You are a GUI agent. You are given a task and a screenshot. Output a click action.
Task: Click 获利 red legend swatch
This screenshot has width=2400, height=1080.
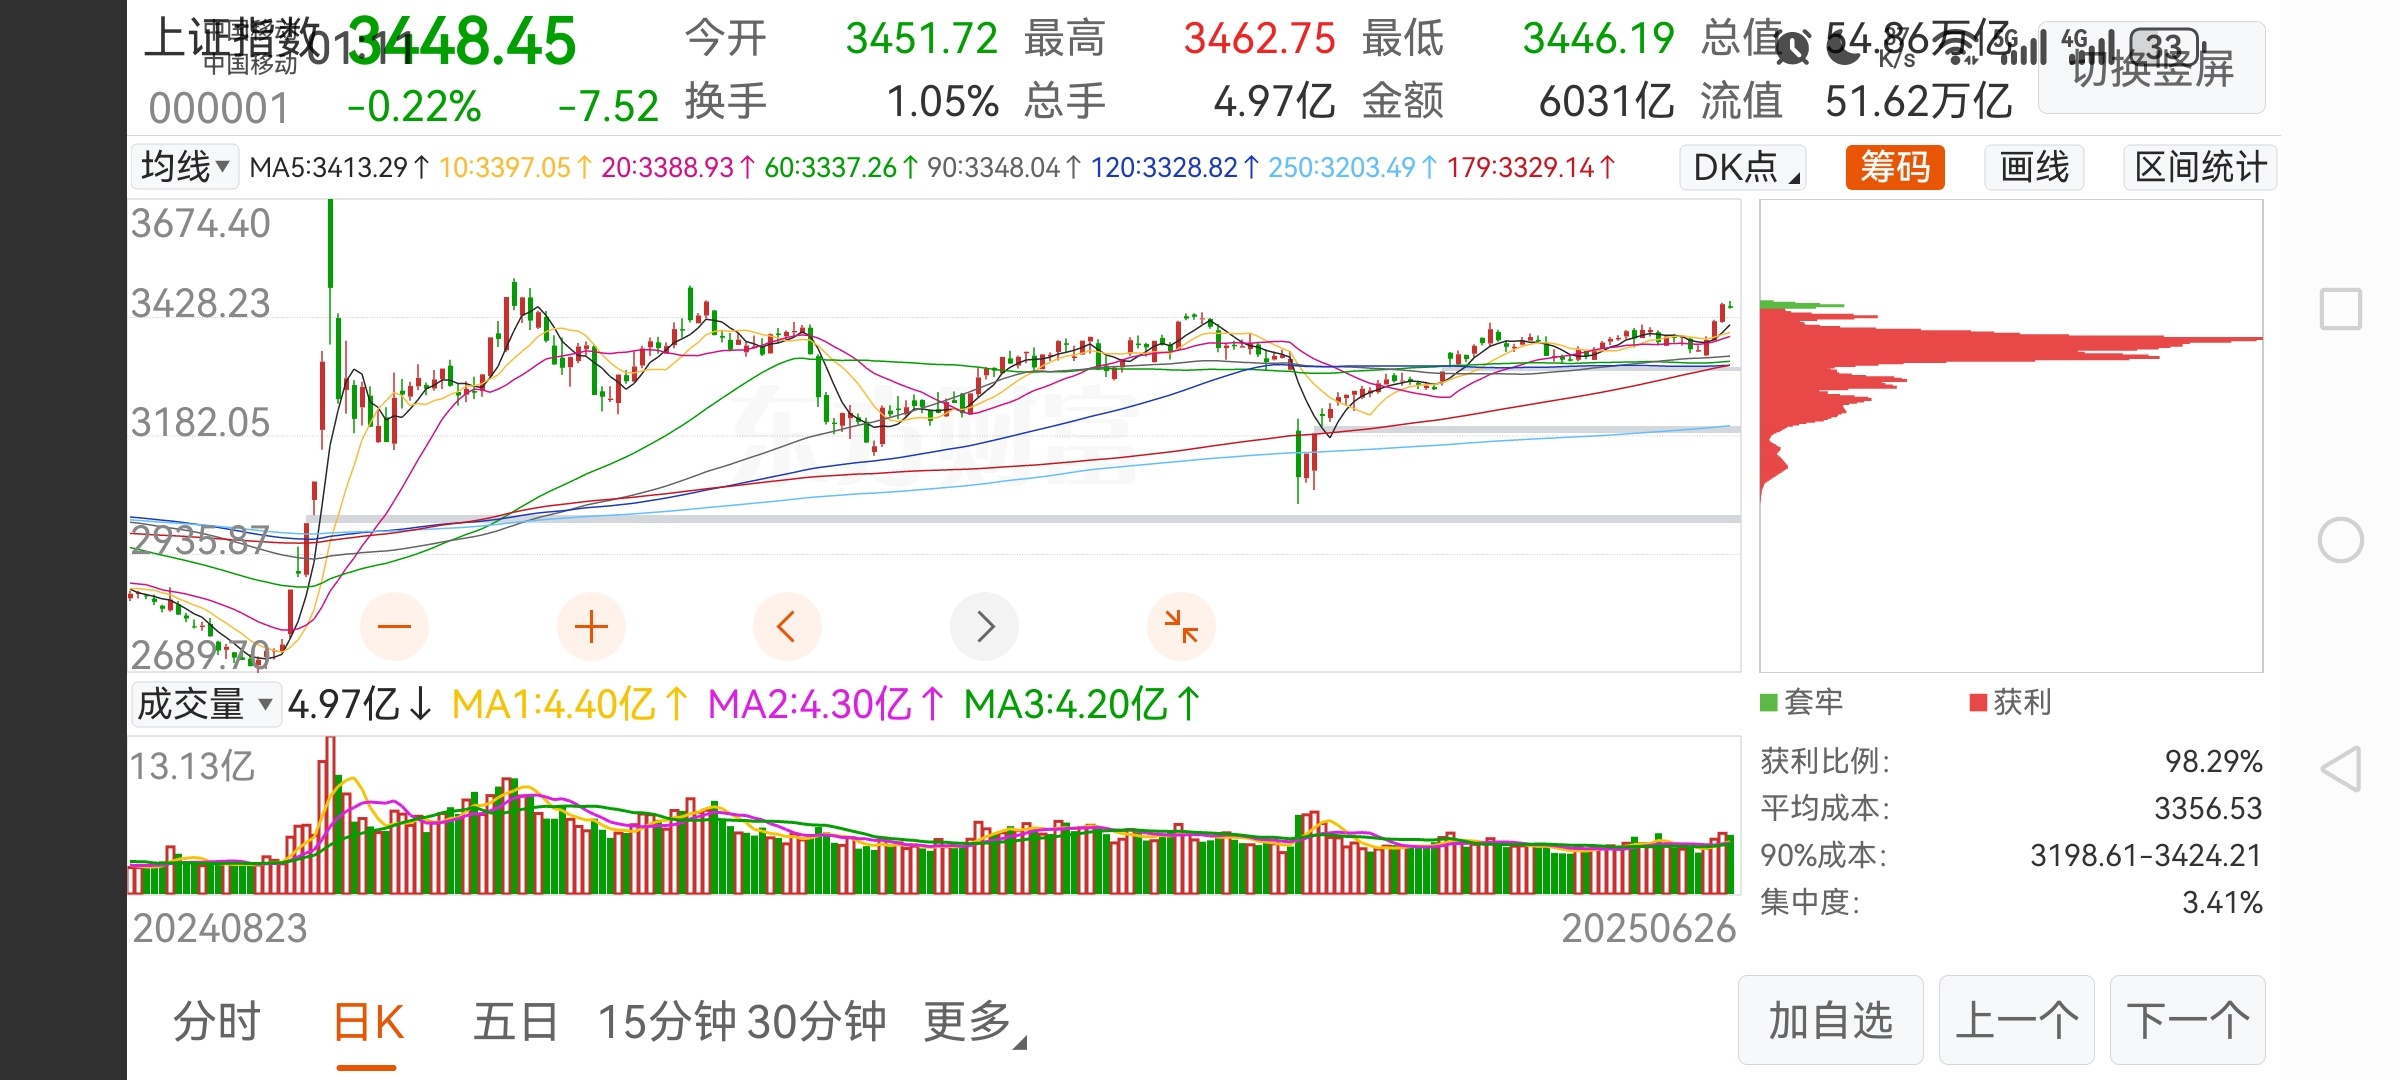pos(1977,703)
